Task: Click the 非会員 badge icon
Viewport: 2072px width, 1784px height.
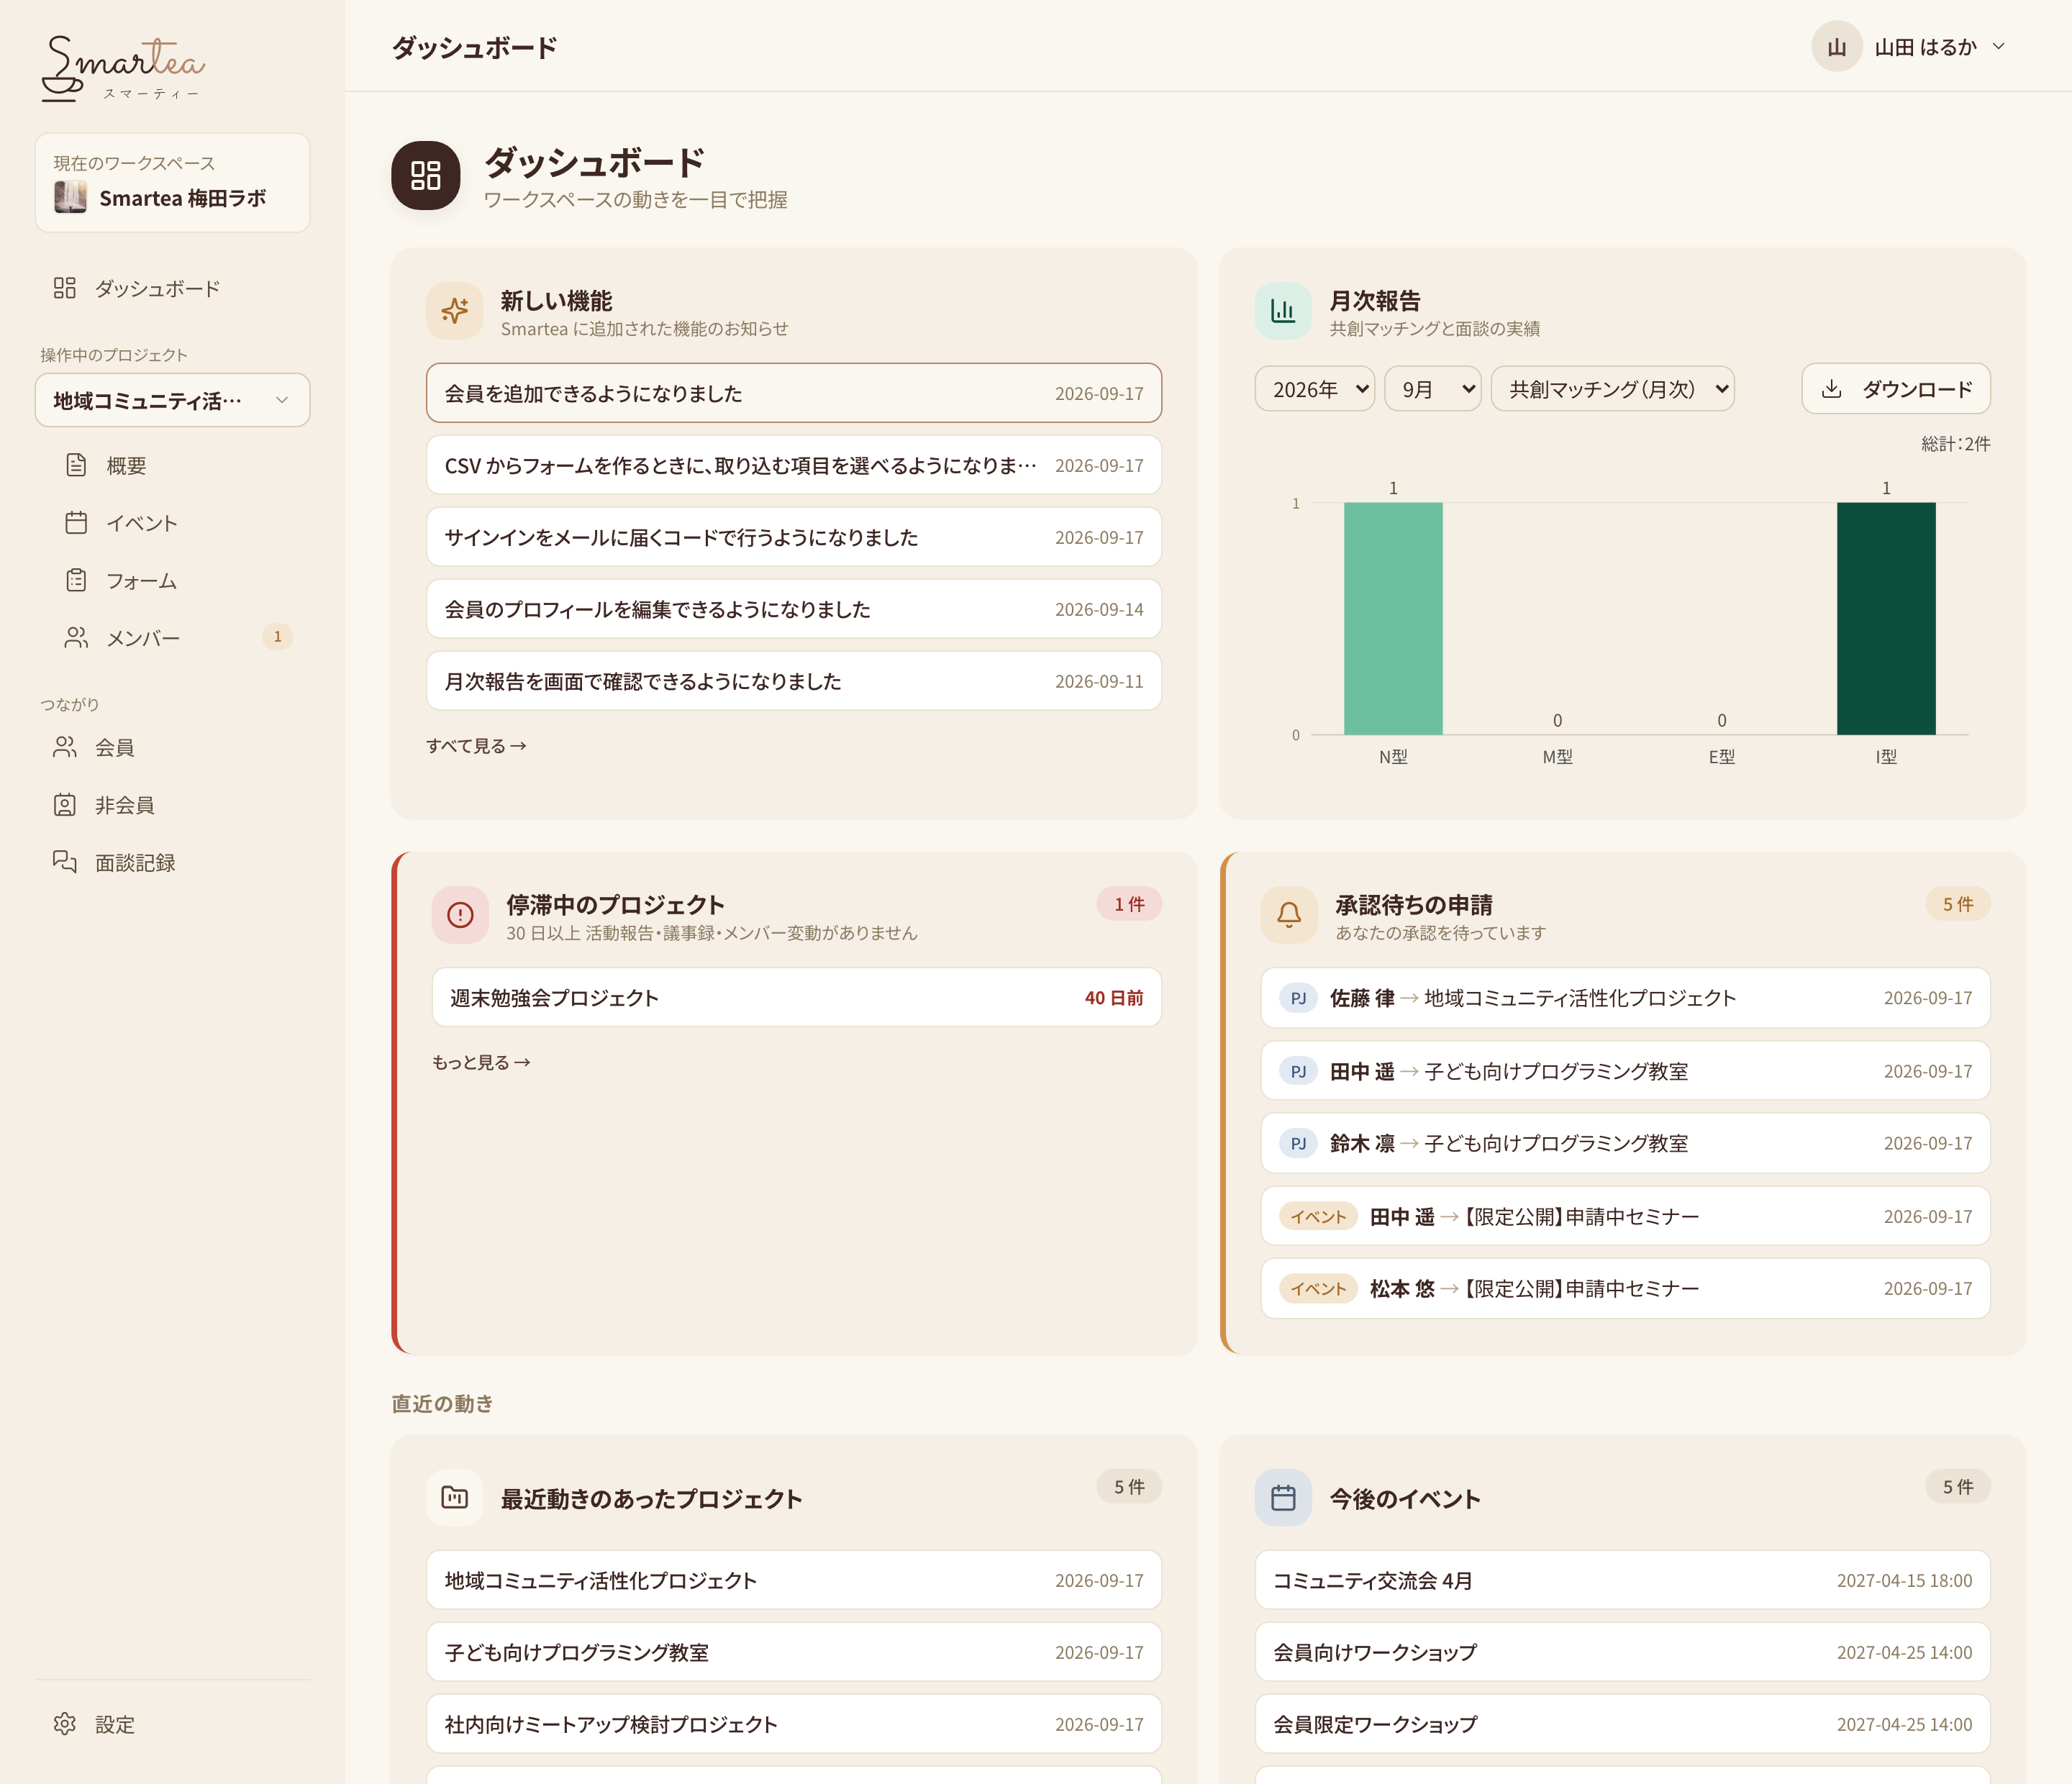Action: pyautogui.click(x=65, y=805)
